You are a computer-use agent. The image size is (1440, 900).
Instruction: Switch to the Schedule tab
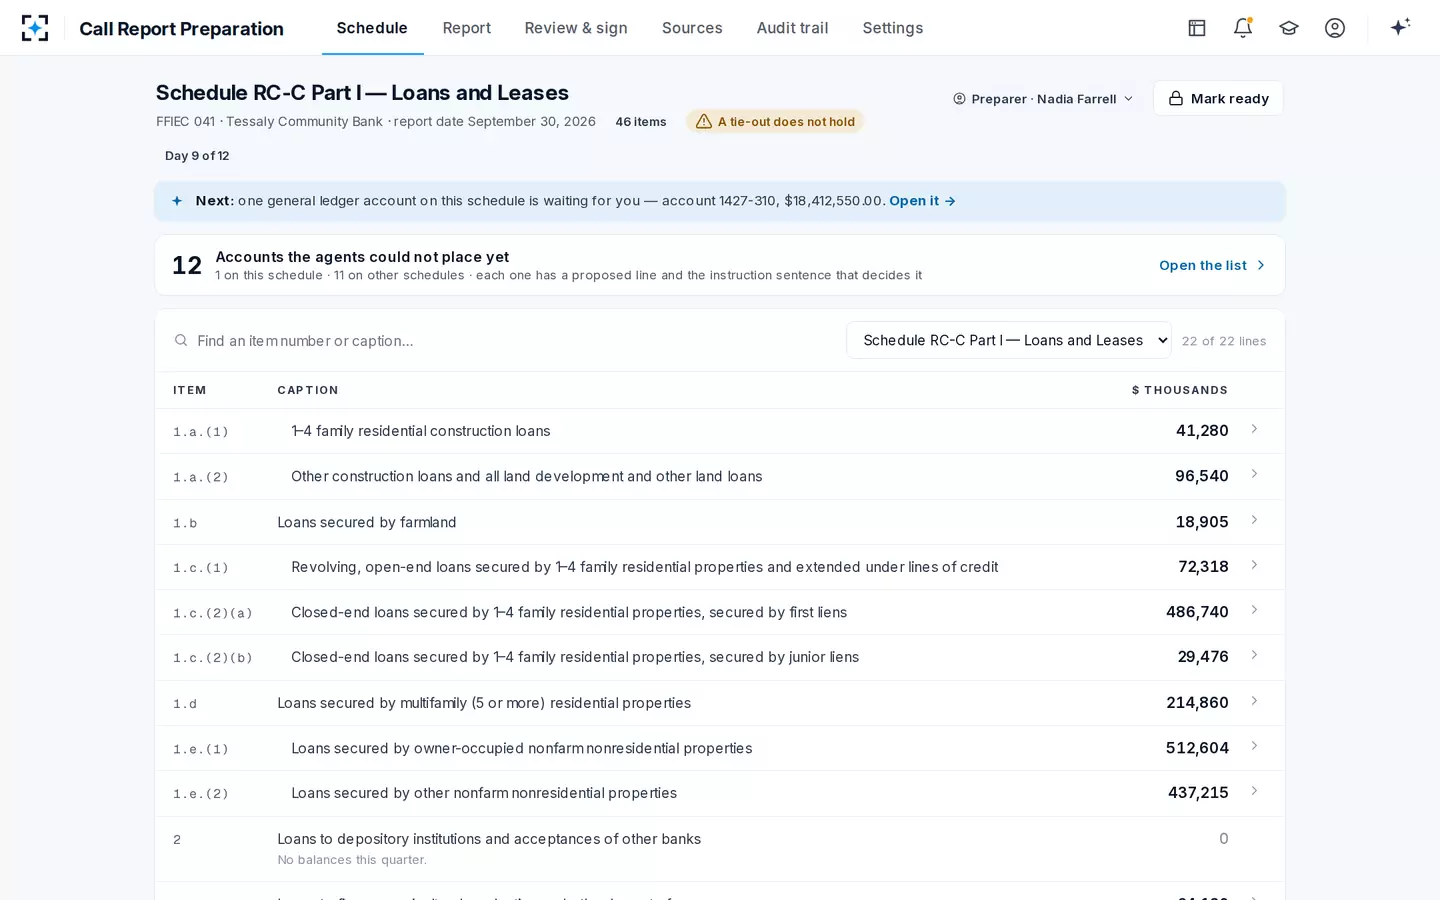(x=372, y=28)
